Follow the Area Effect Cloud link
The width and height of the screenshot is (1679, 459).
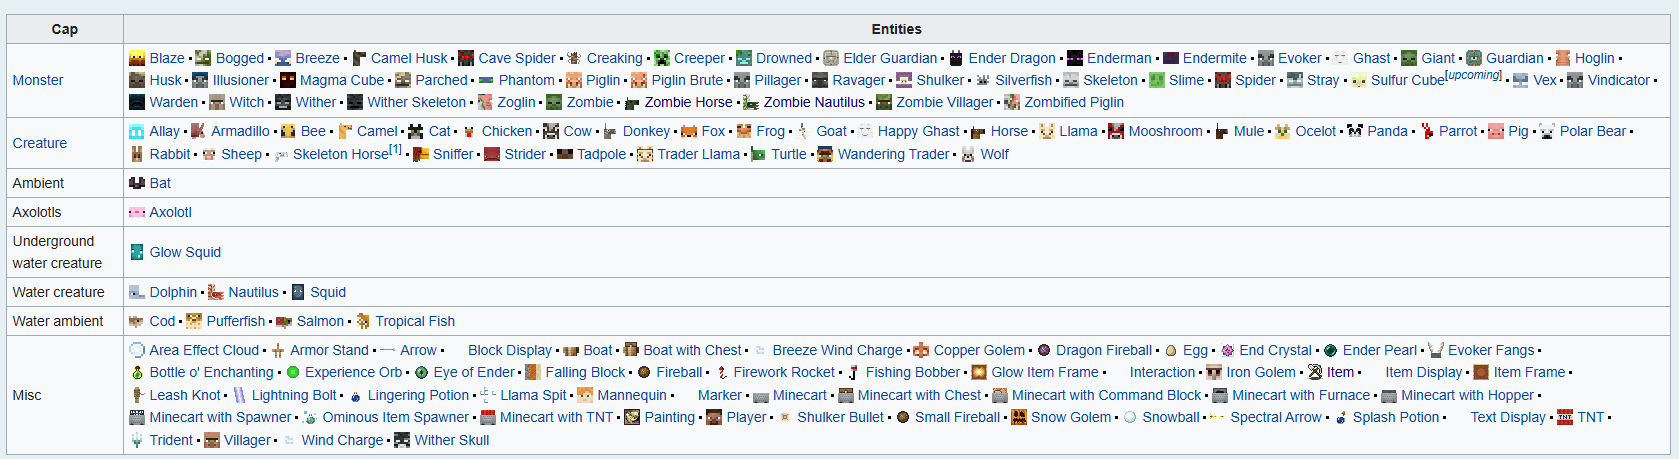[204, 350]
